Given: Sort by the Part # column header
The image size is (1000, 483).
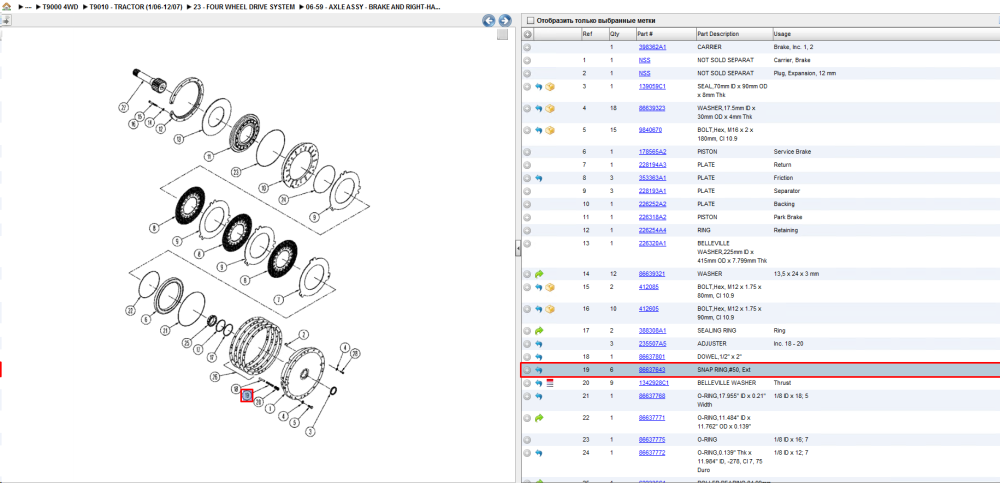Looking at the screenshot, I should click(665, 34).
